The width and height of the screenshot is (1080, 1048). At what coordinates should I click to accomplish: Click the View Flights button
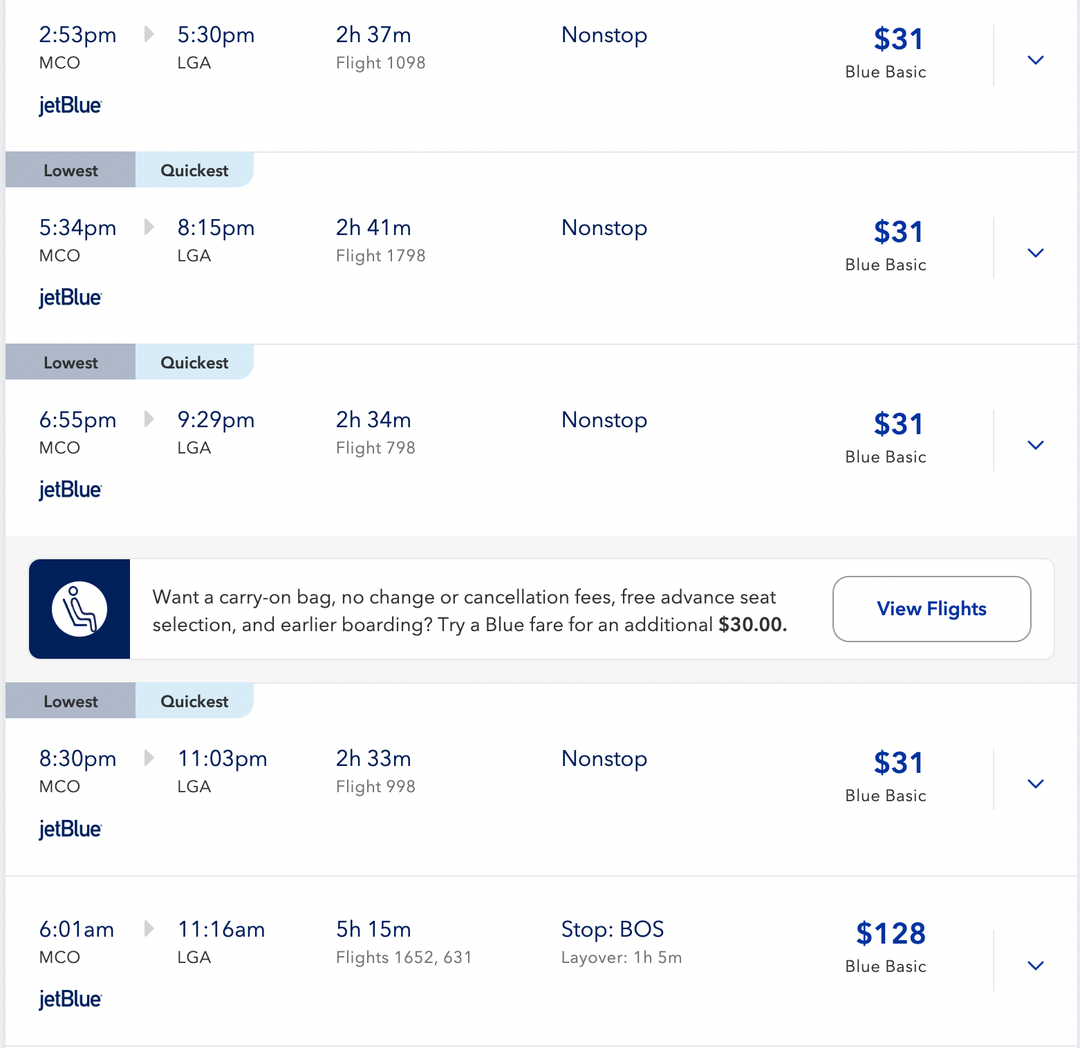tap(931, 608)
